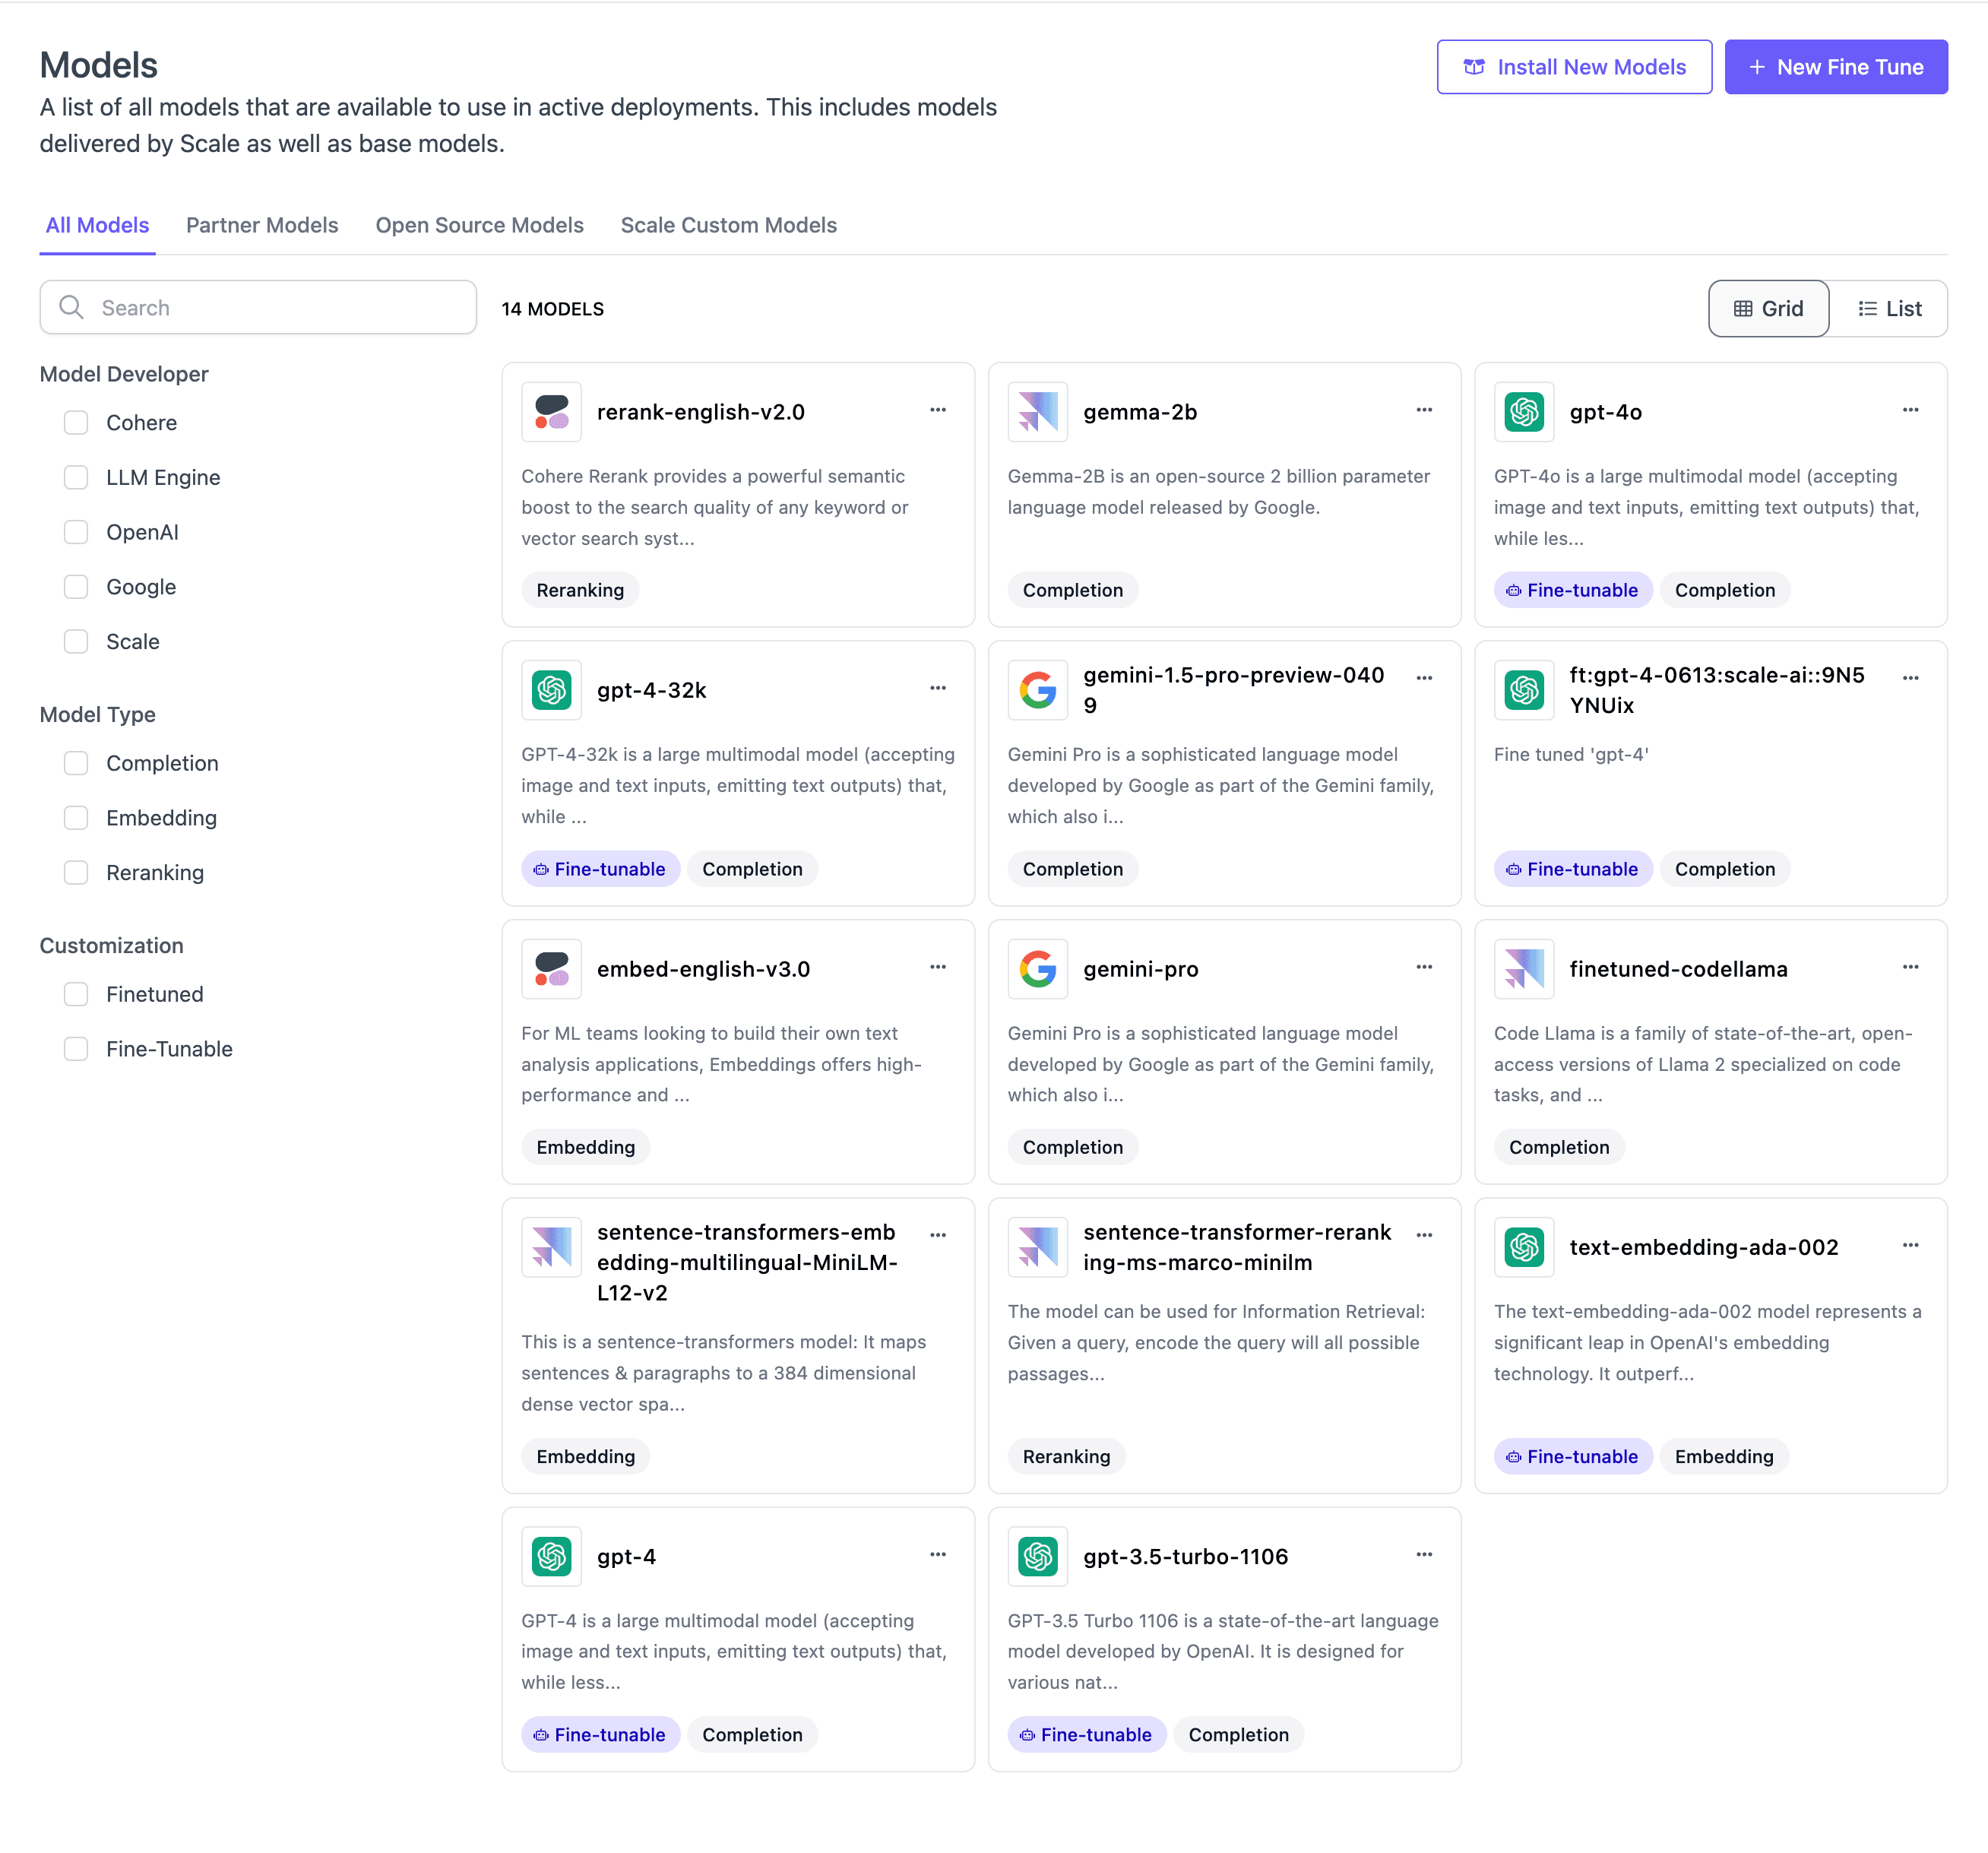Viewport: 1988px width, 1853px height.
Task: Click the Embedding tag on text-embedding-ada-002
Action: (x=1724, y=1457)
